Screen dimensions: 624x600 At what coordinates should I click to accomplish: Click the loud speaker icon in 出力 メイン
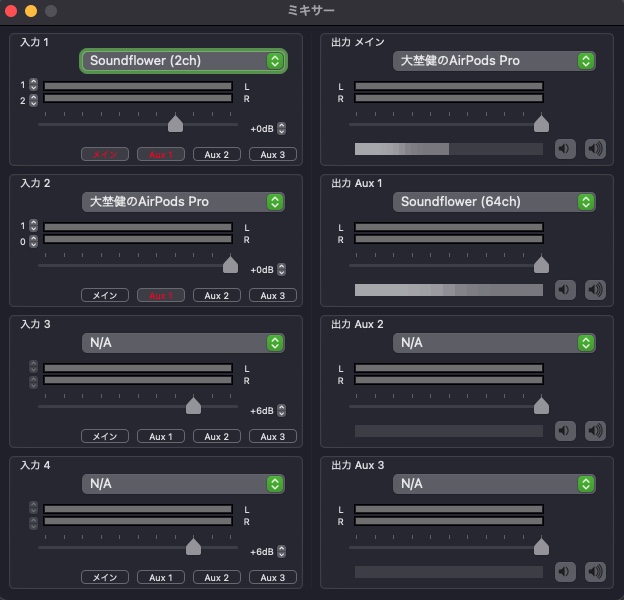[x=595, y=149]
